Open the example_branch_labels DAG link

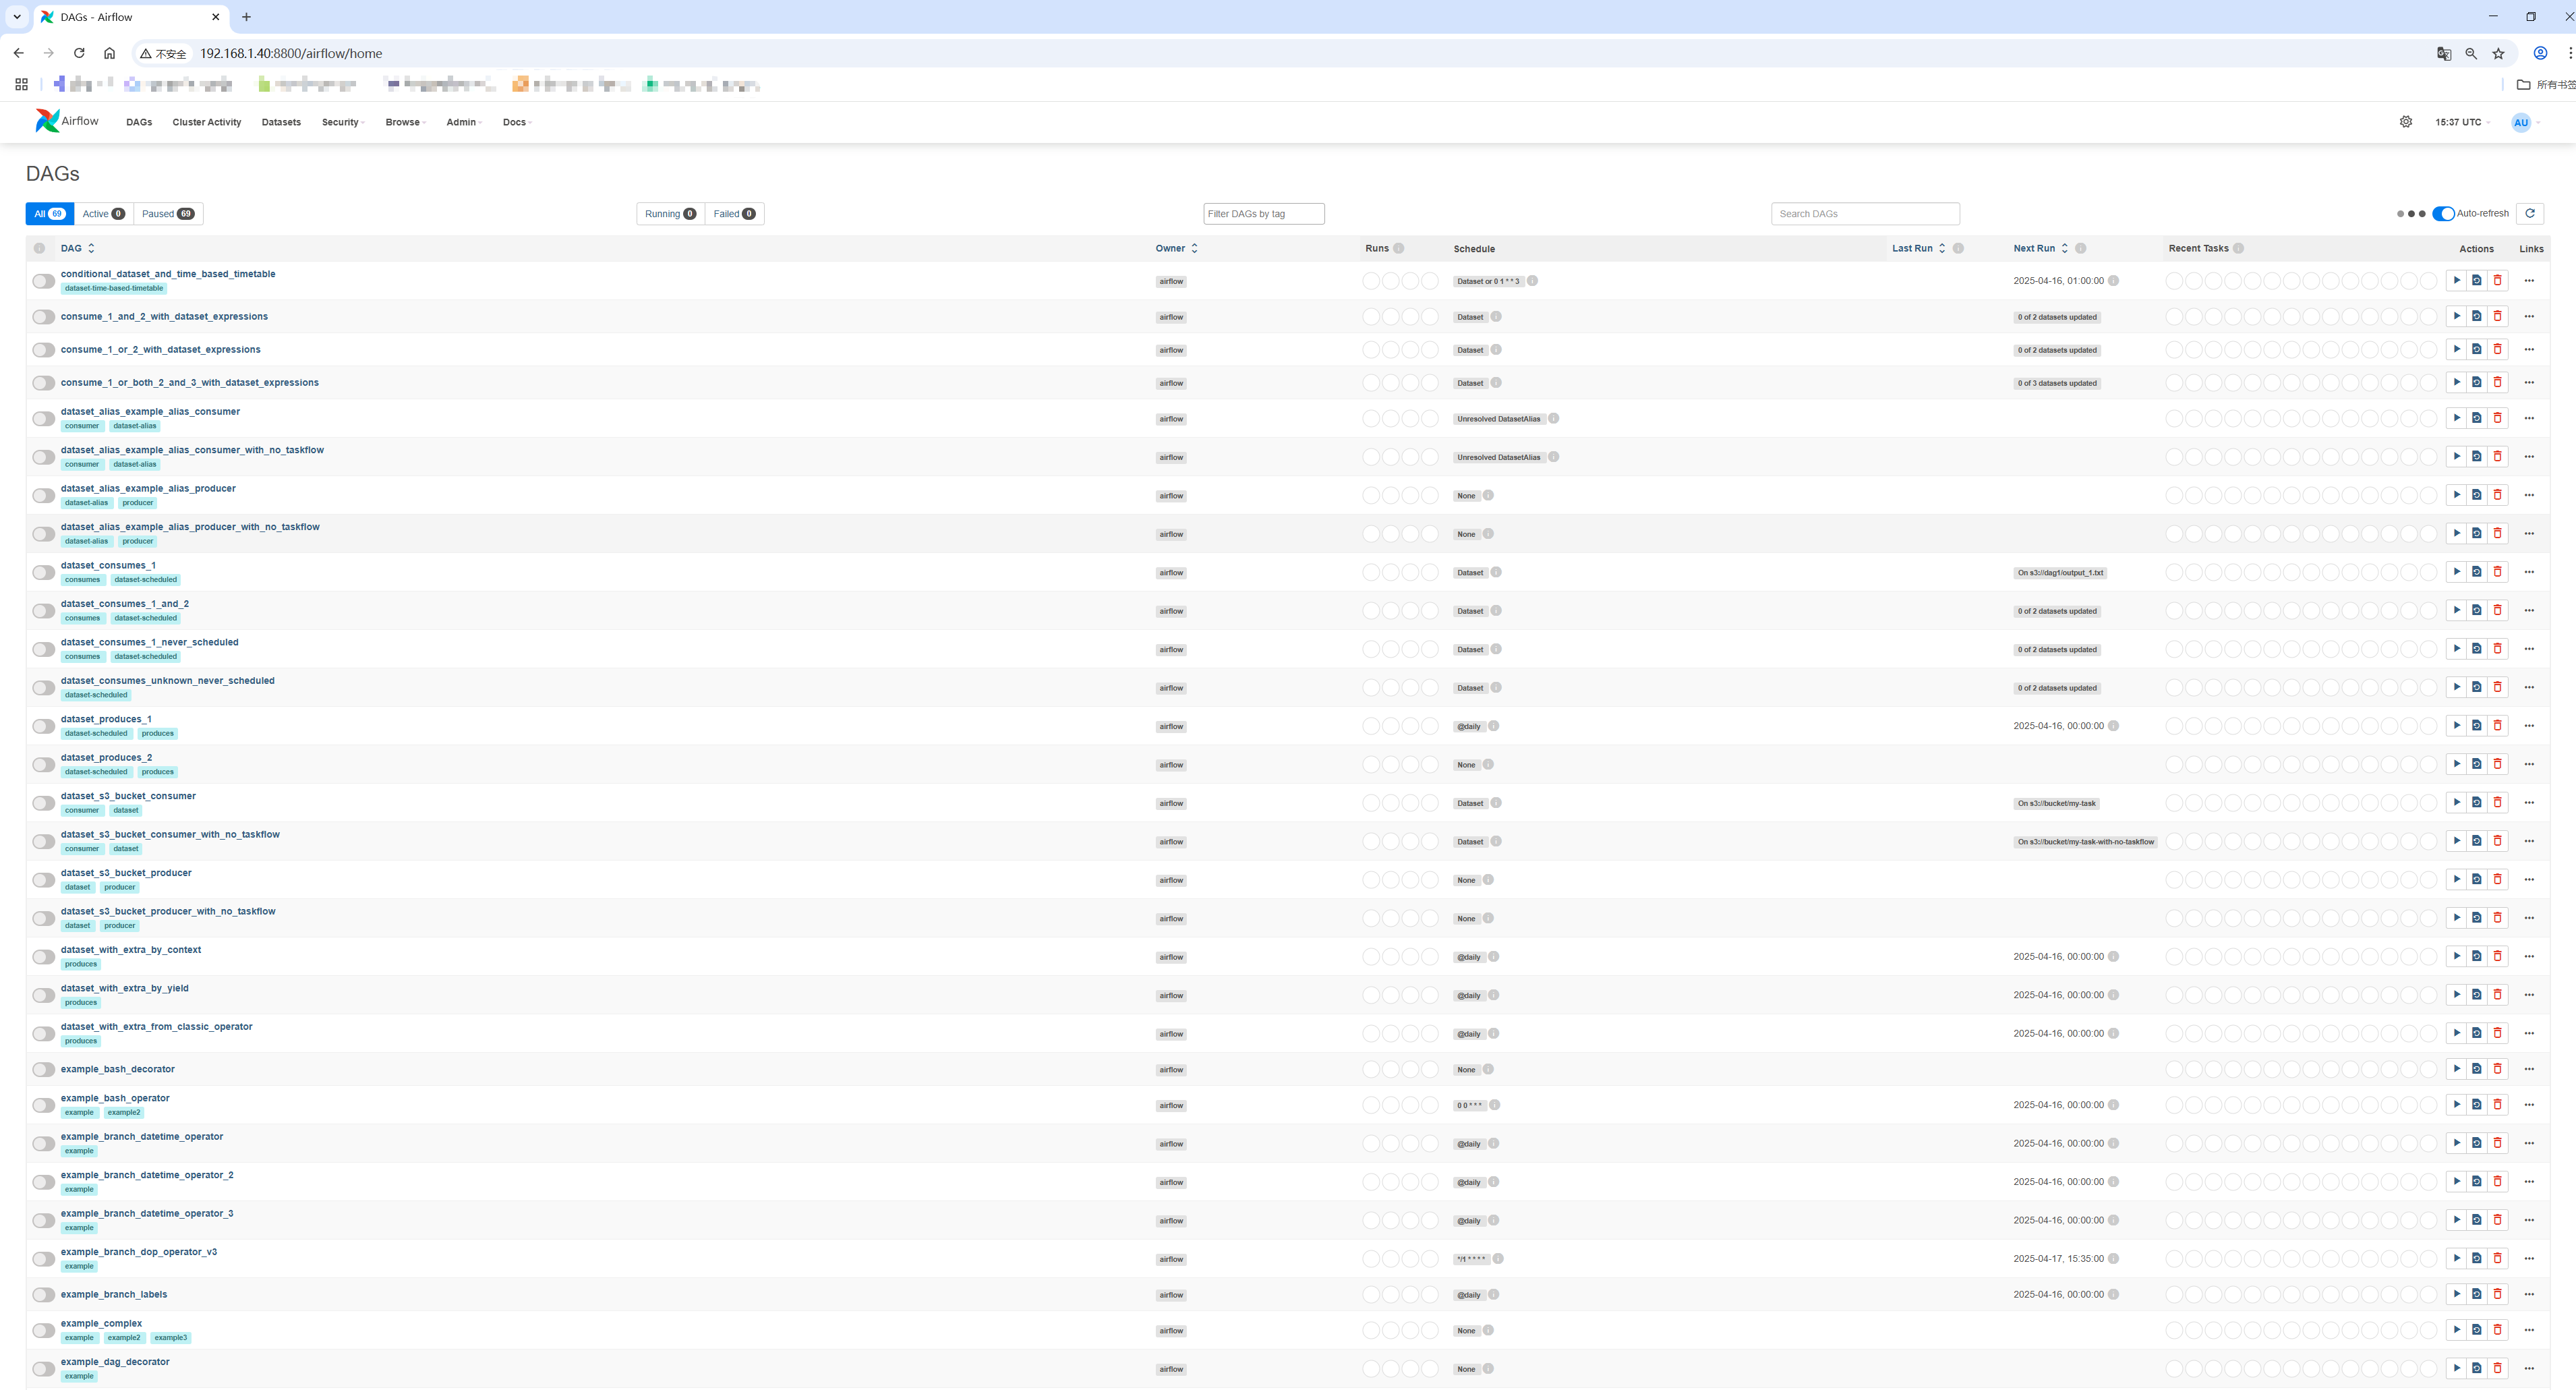[x=113, y=1294]
